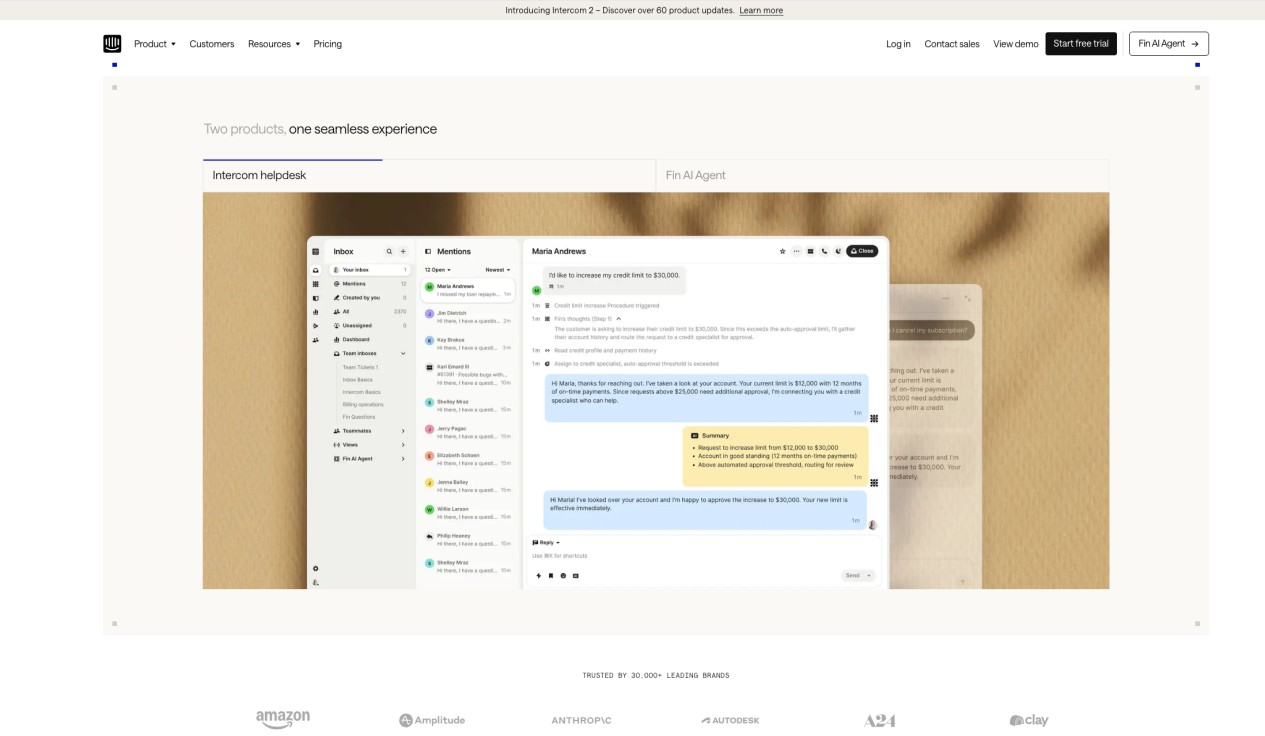The height and width of the screenshot is (736, 1265).
Task: Star the Maria Andrews conversation
Action: point(783,251)
